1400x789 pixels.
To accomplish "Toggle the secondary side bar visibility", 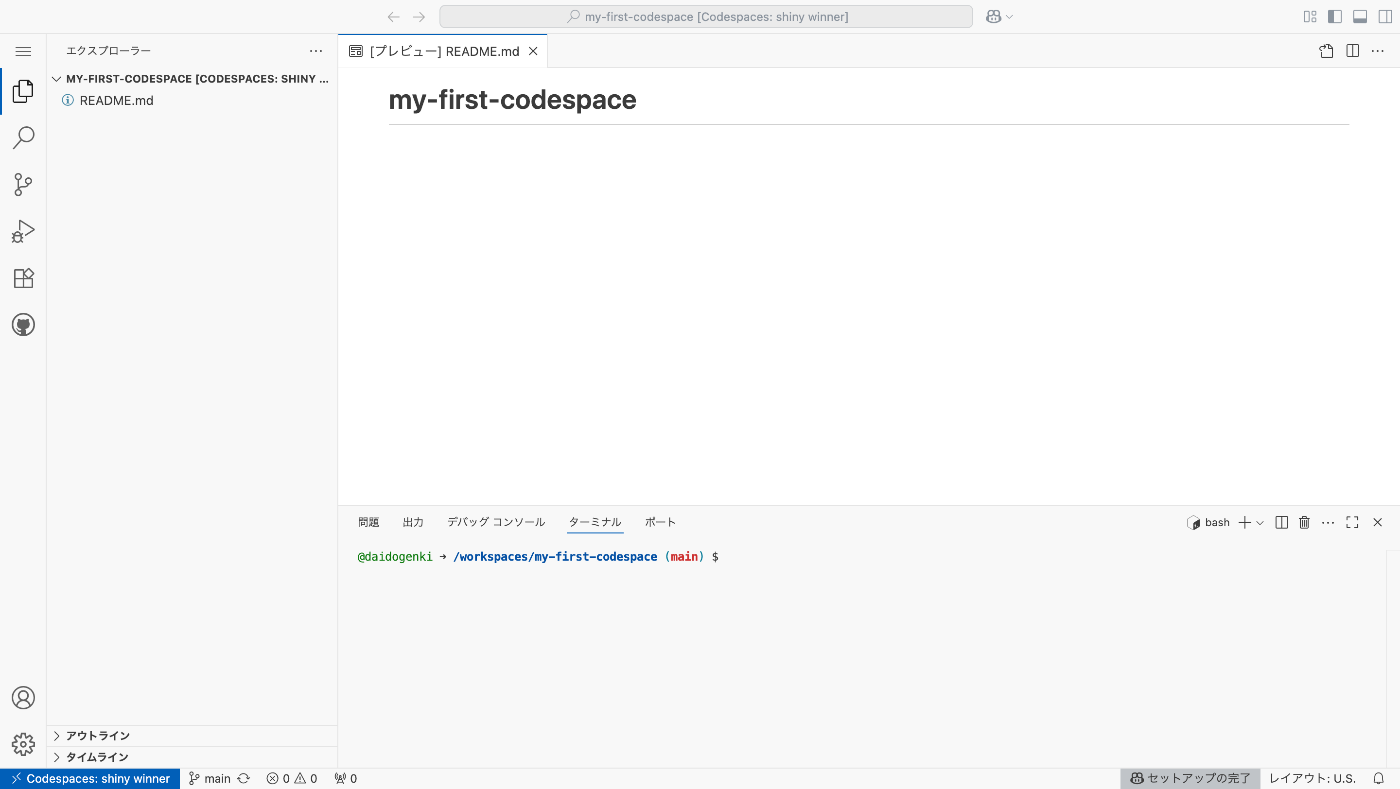I will click(1385, 17).
